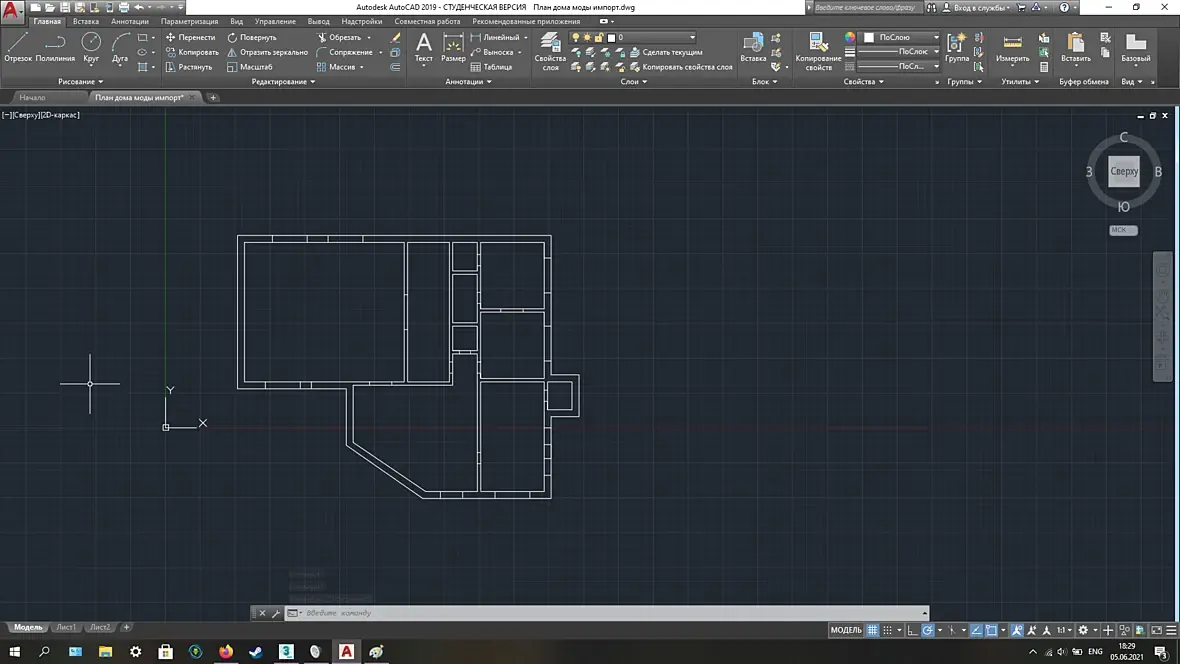1180x664 pixels.
Task: Click Копирование свойств match properties icon
Action: (x=818, y=52)
